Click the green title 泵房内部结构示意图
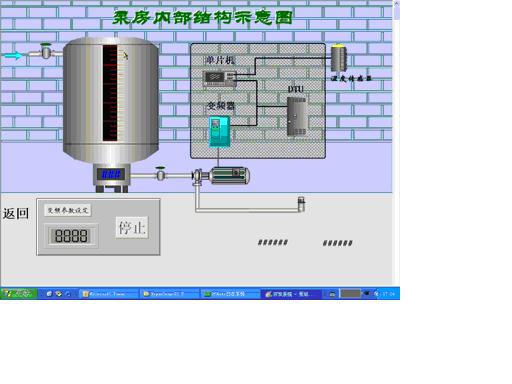 (202, 18)
